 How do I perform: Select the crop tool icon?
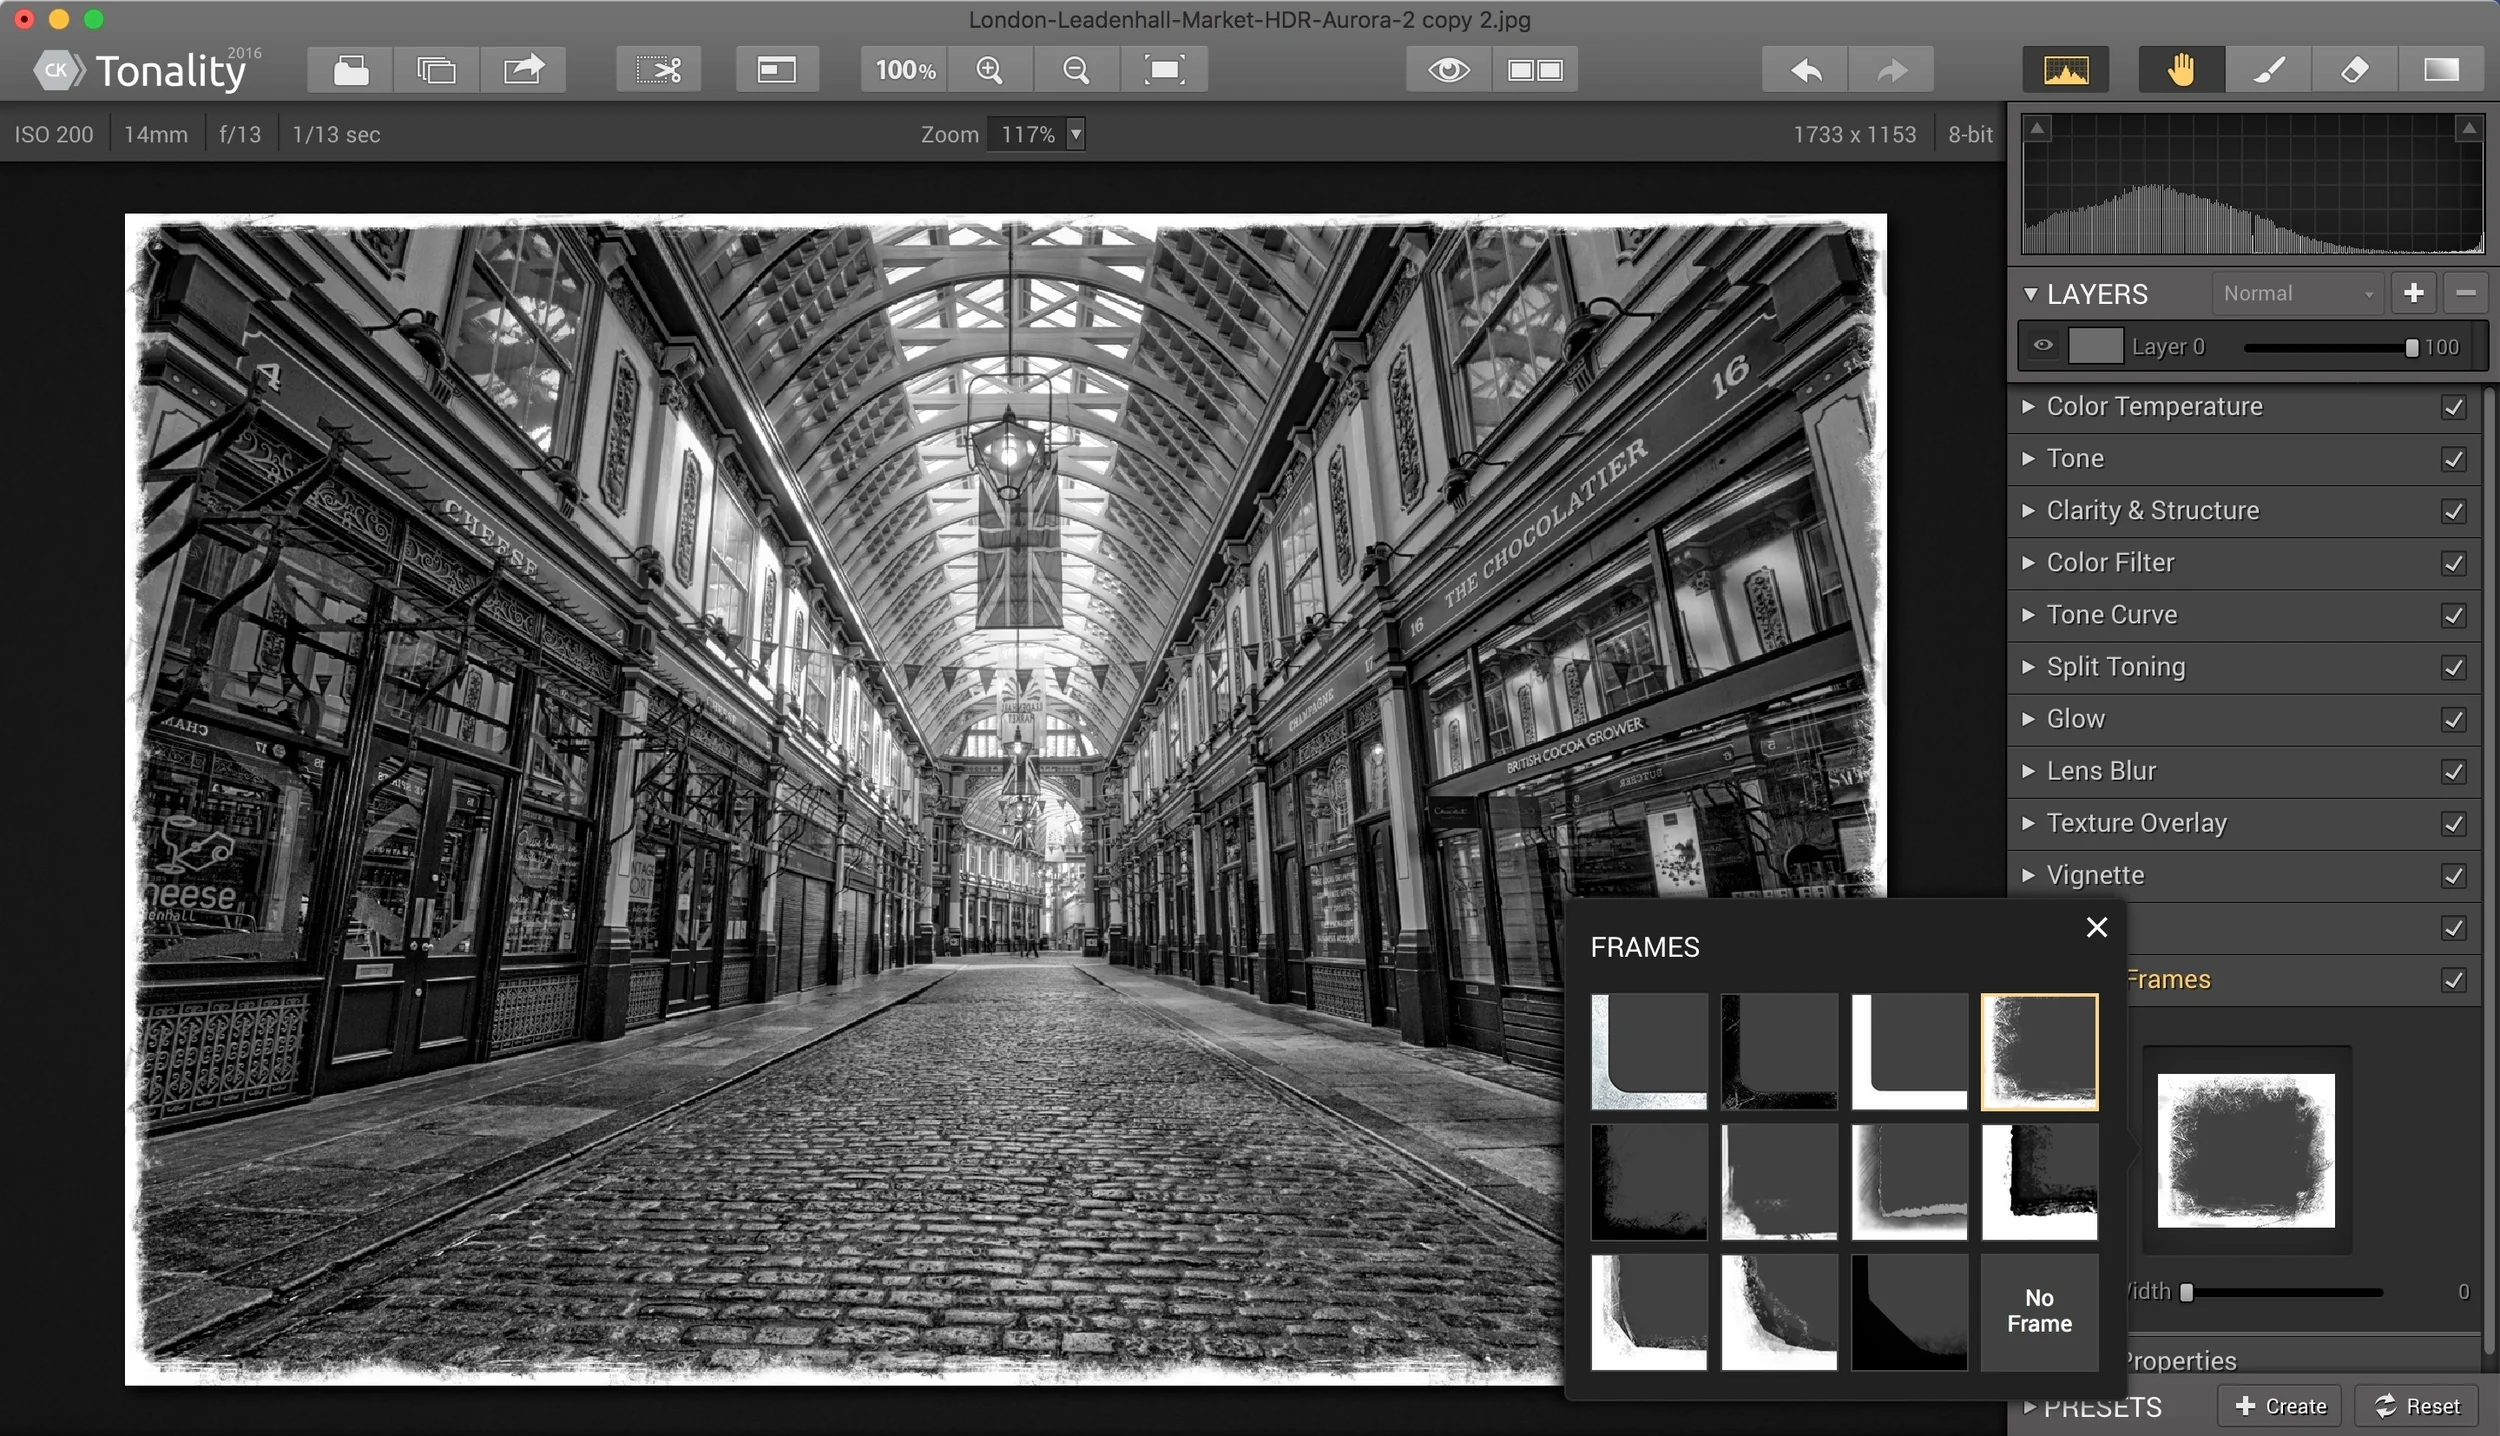658,70
